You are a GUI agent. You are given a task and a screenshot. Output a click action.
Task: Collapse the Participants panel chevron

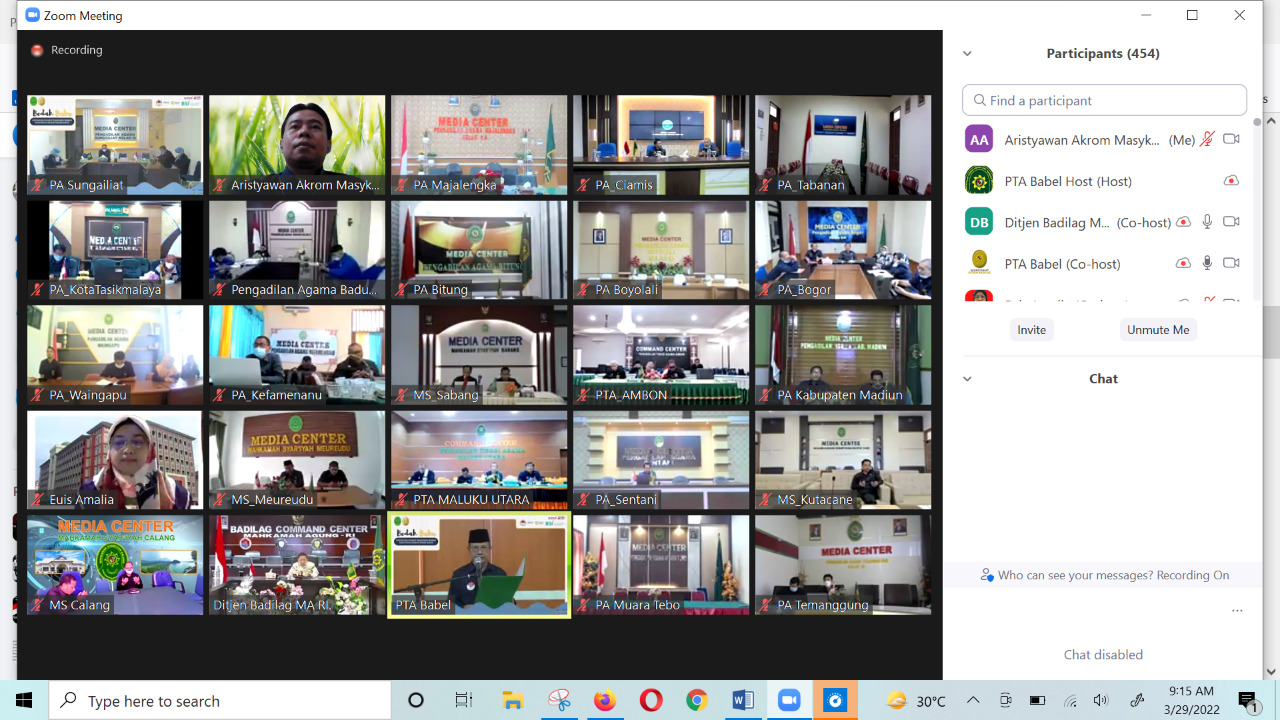[967, 54]
